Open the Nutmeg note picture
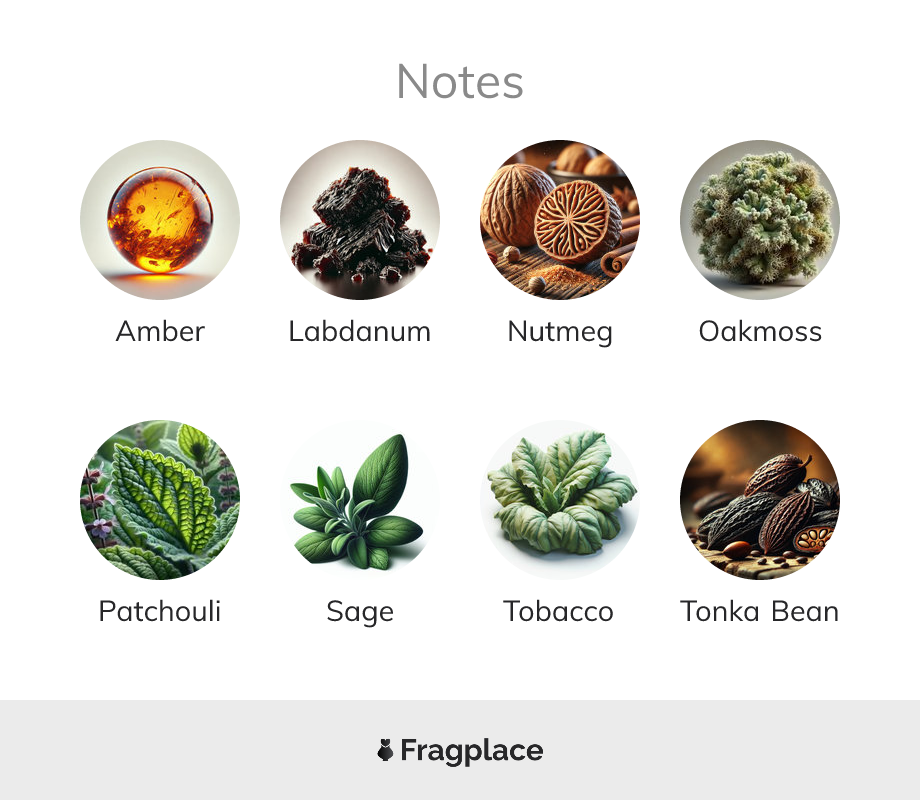This screenshot has height=800, width=920. (560, 220)
